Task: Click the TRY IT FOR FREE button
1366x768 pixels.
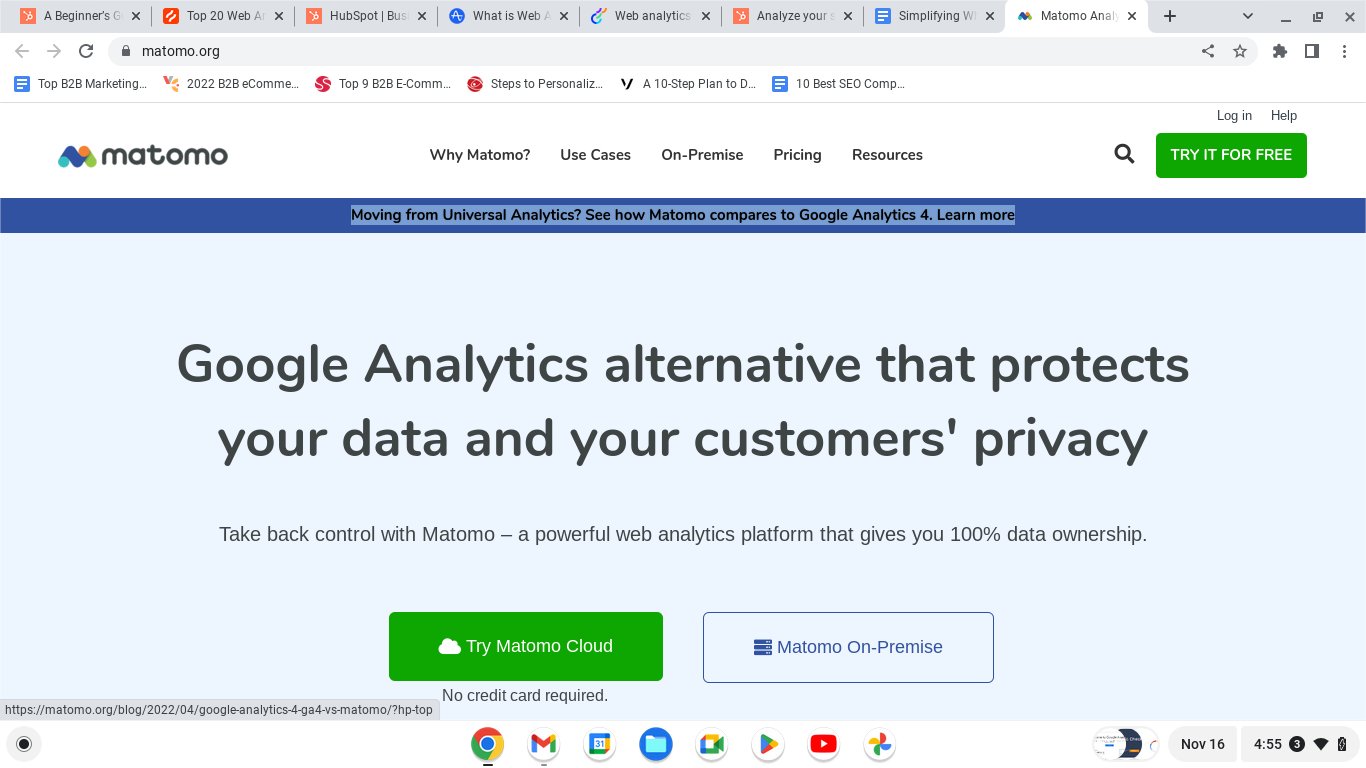Action: click(x=1231, y=155)
